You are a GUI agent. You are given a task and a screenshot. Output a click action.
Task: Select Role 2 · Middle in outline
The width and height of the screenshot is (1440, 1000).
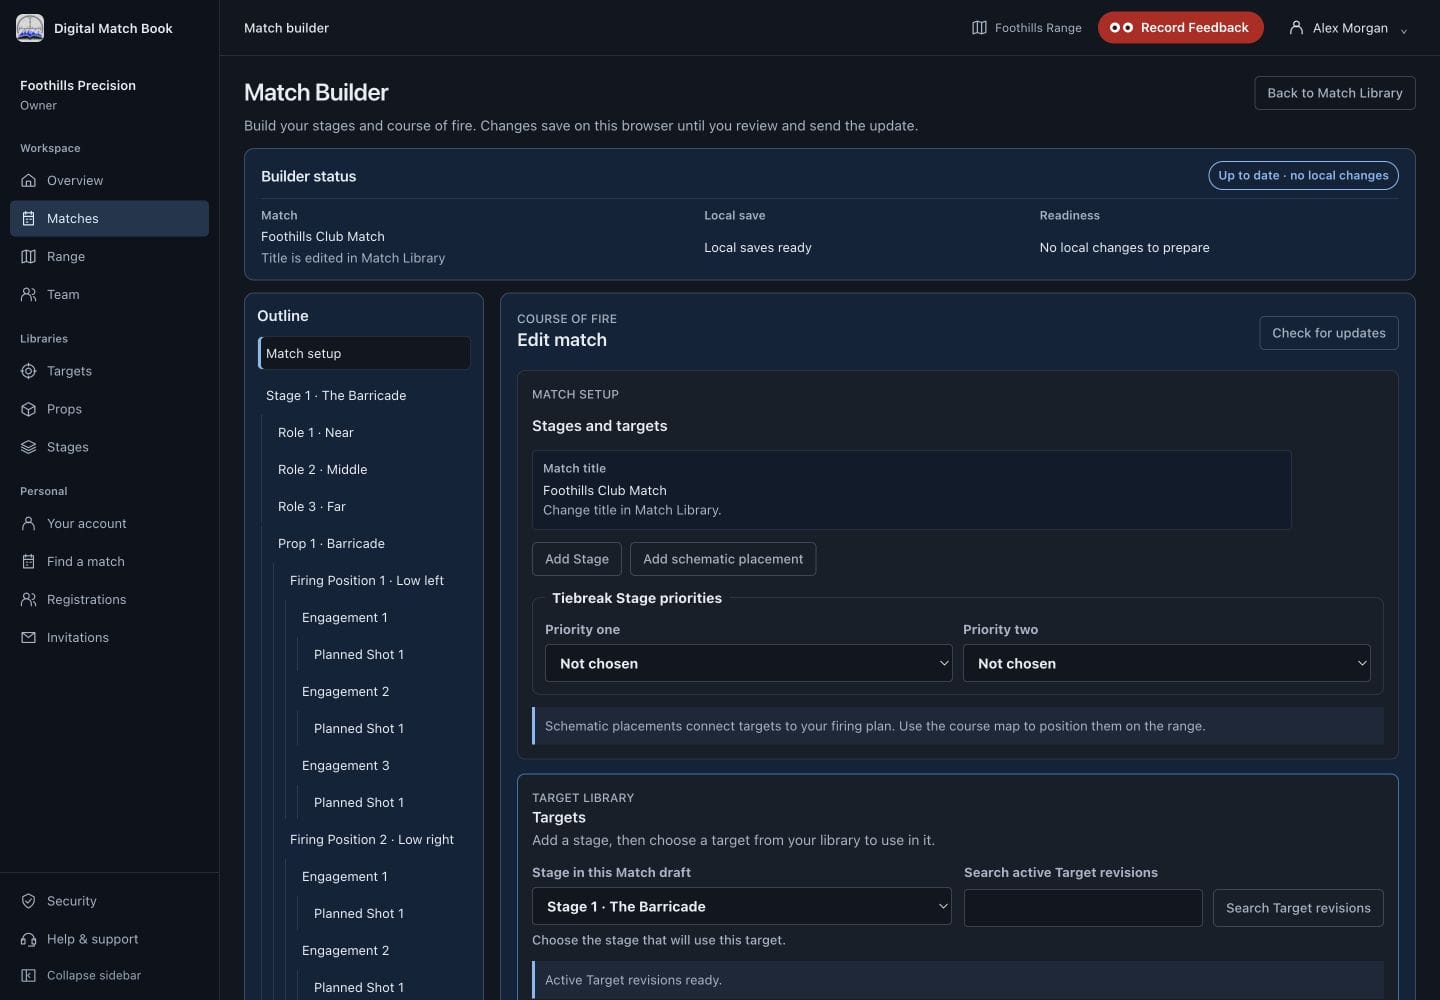(x=370, y=470)
